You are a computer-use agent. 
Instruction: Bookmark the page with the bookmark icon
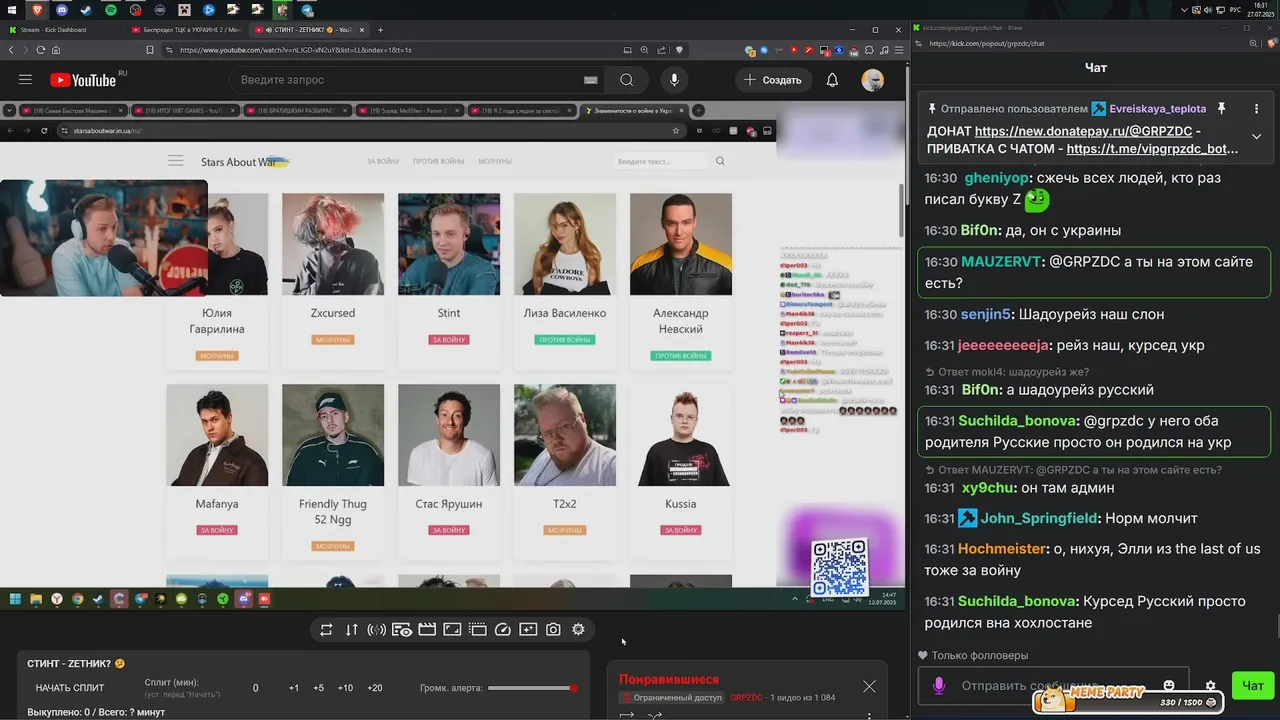(150, 50)
